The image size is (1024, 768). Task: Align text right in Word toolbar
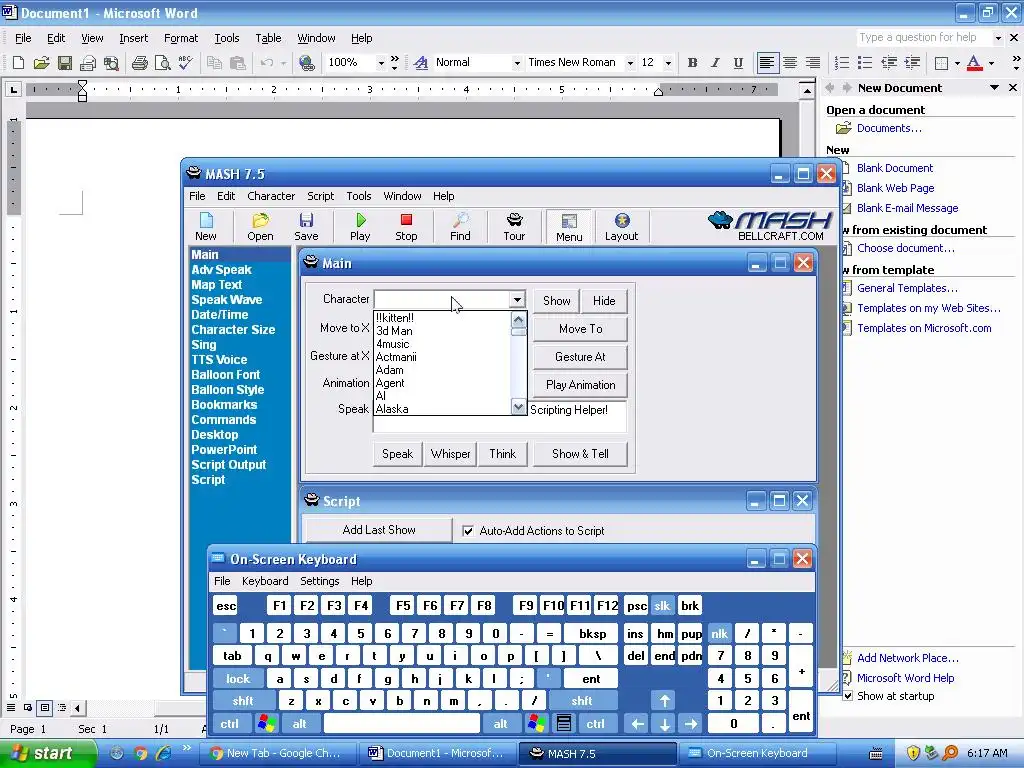[812, 63]
